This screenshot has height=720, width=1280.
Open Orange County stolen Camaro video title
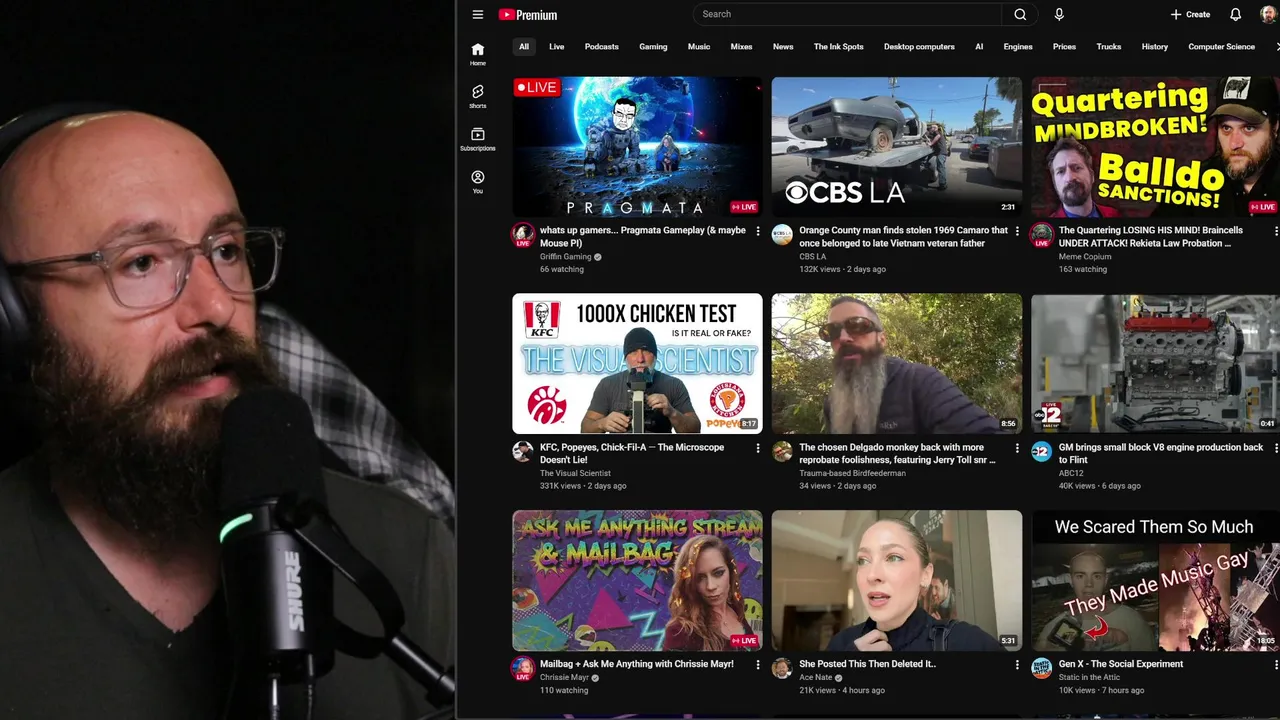tap(904, 237)
